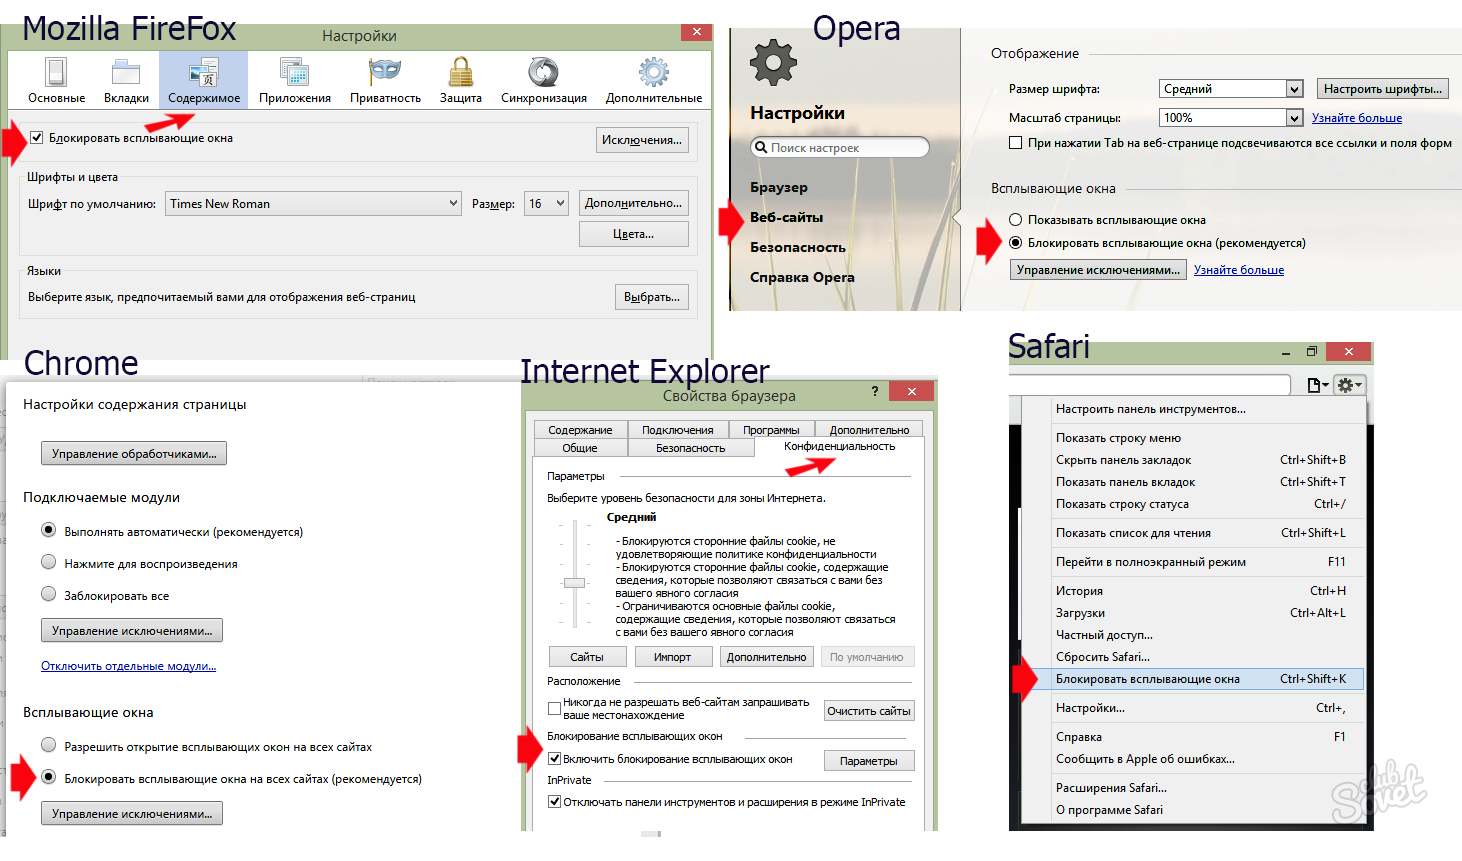Select Opera Показывать всплывающие окна radio
The height and width of the screenshot is (861, 1462).
(1016, 219)
